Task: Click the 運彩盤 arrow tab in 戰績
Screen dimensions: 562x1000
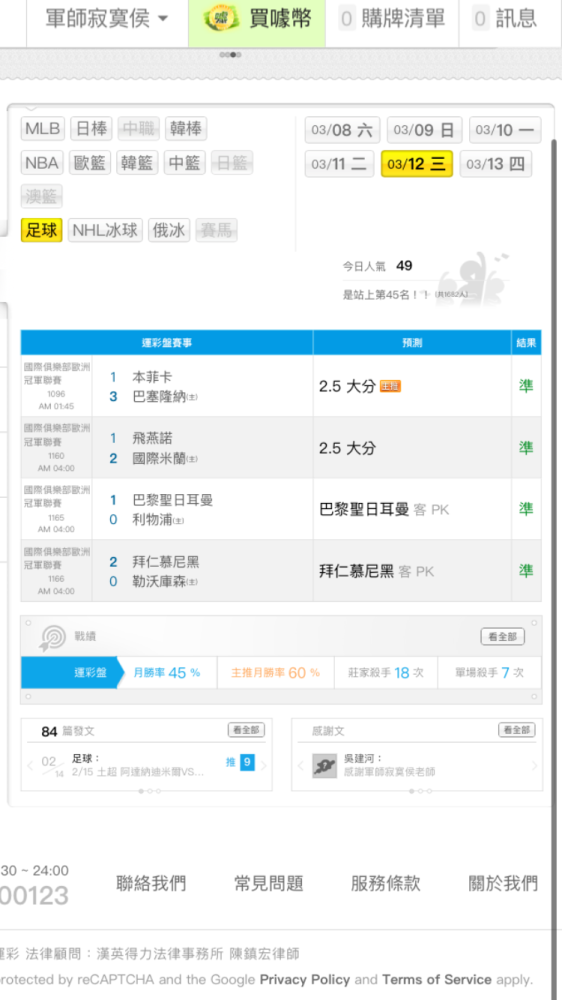Action: pyautogui.click(x=70, y=672)
